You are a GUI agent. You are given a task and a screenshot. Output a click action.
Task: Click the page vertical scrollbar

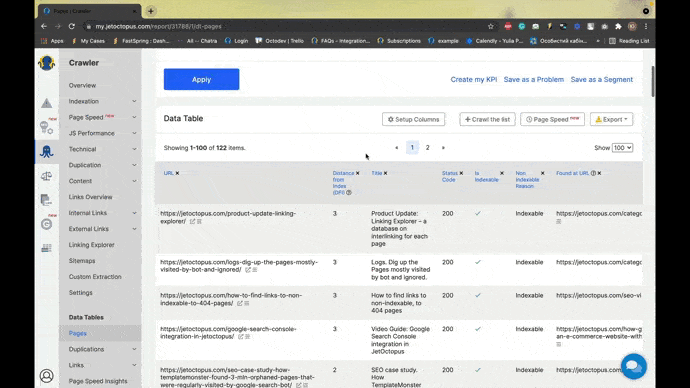(x=653, y=82)
